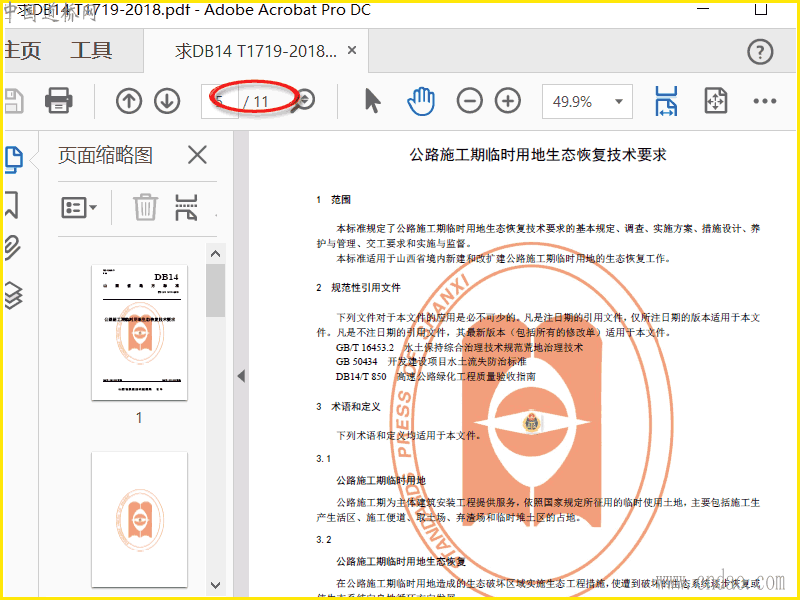Delete selected page with trash icon

click(x=145, y=207)
